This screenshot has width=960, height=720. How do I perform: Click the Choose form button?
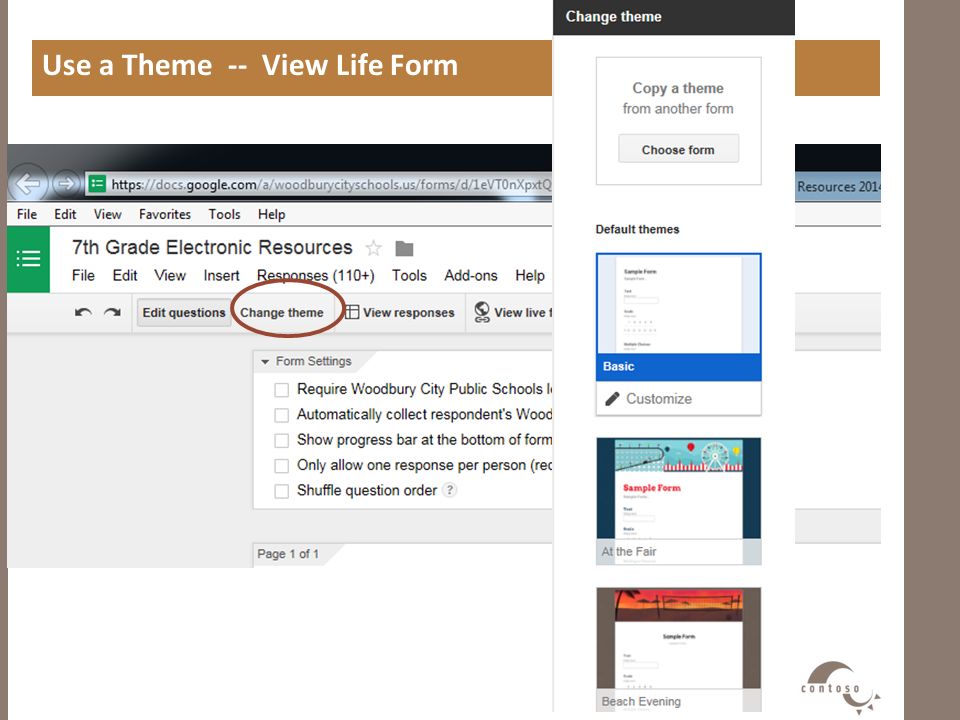pos(678,149)
